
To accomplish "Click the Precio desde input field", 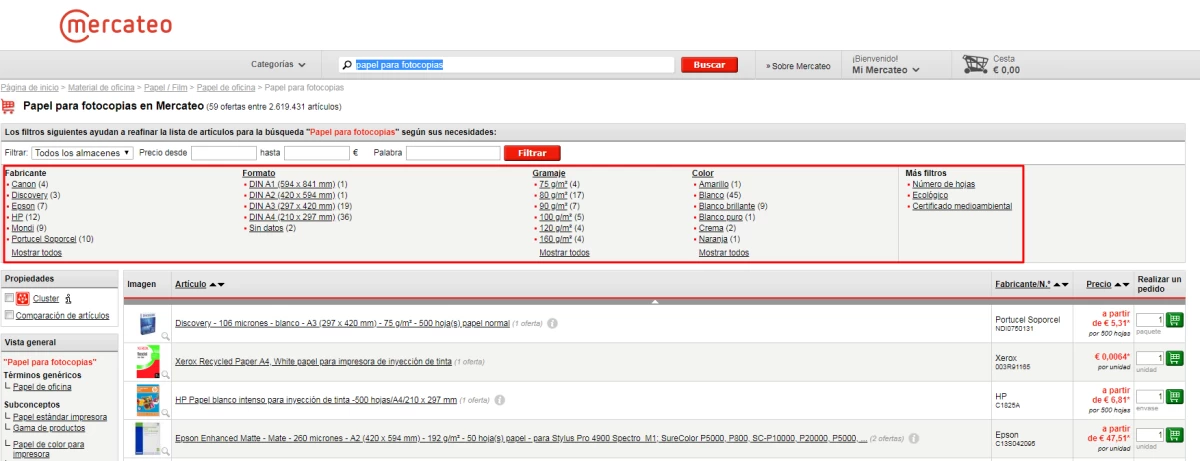I will [224, 153].
